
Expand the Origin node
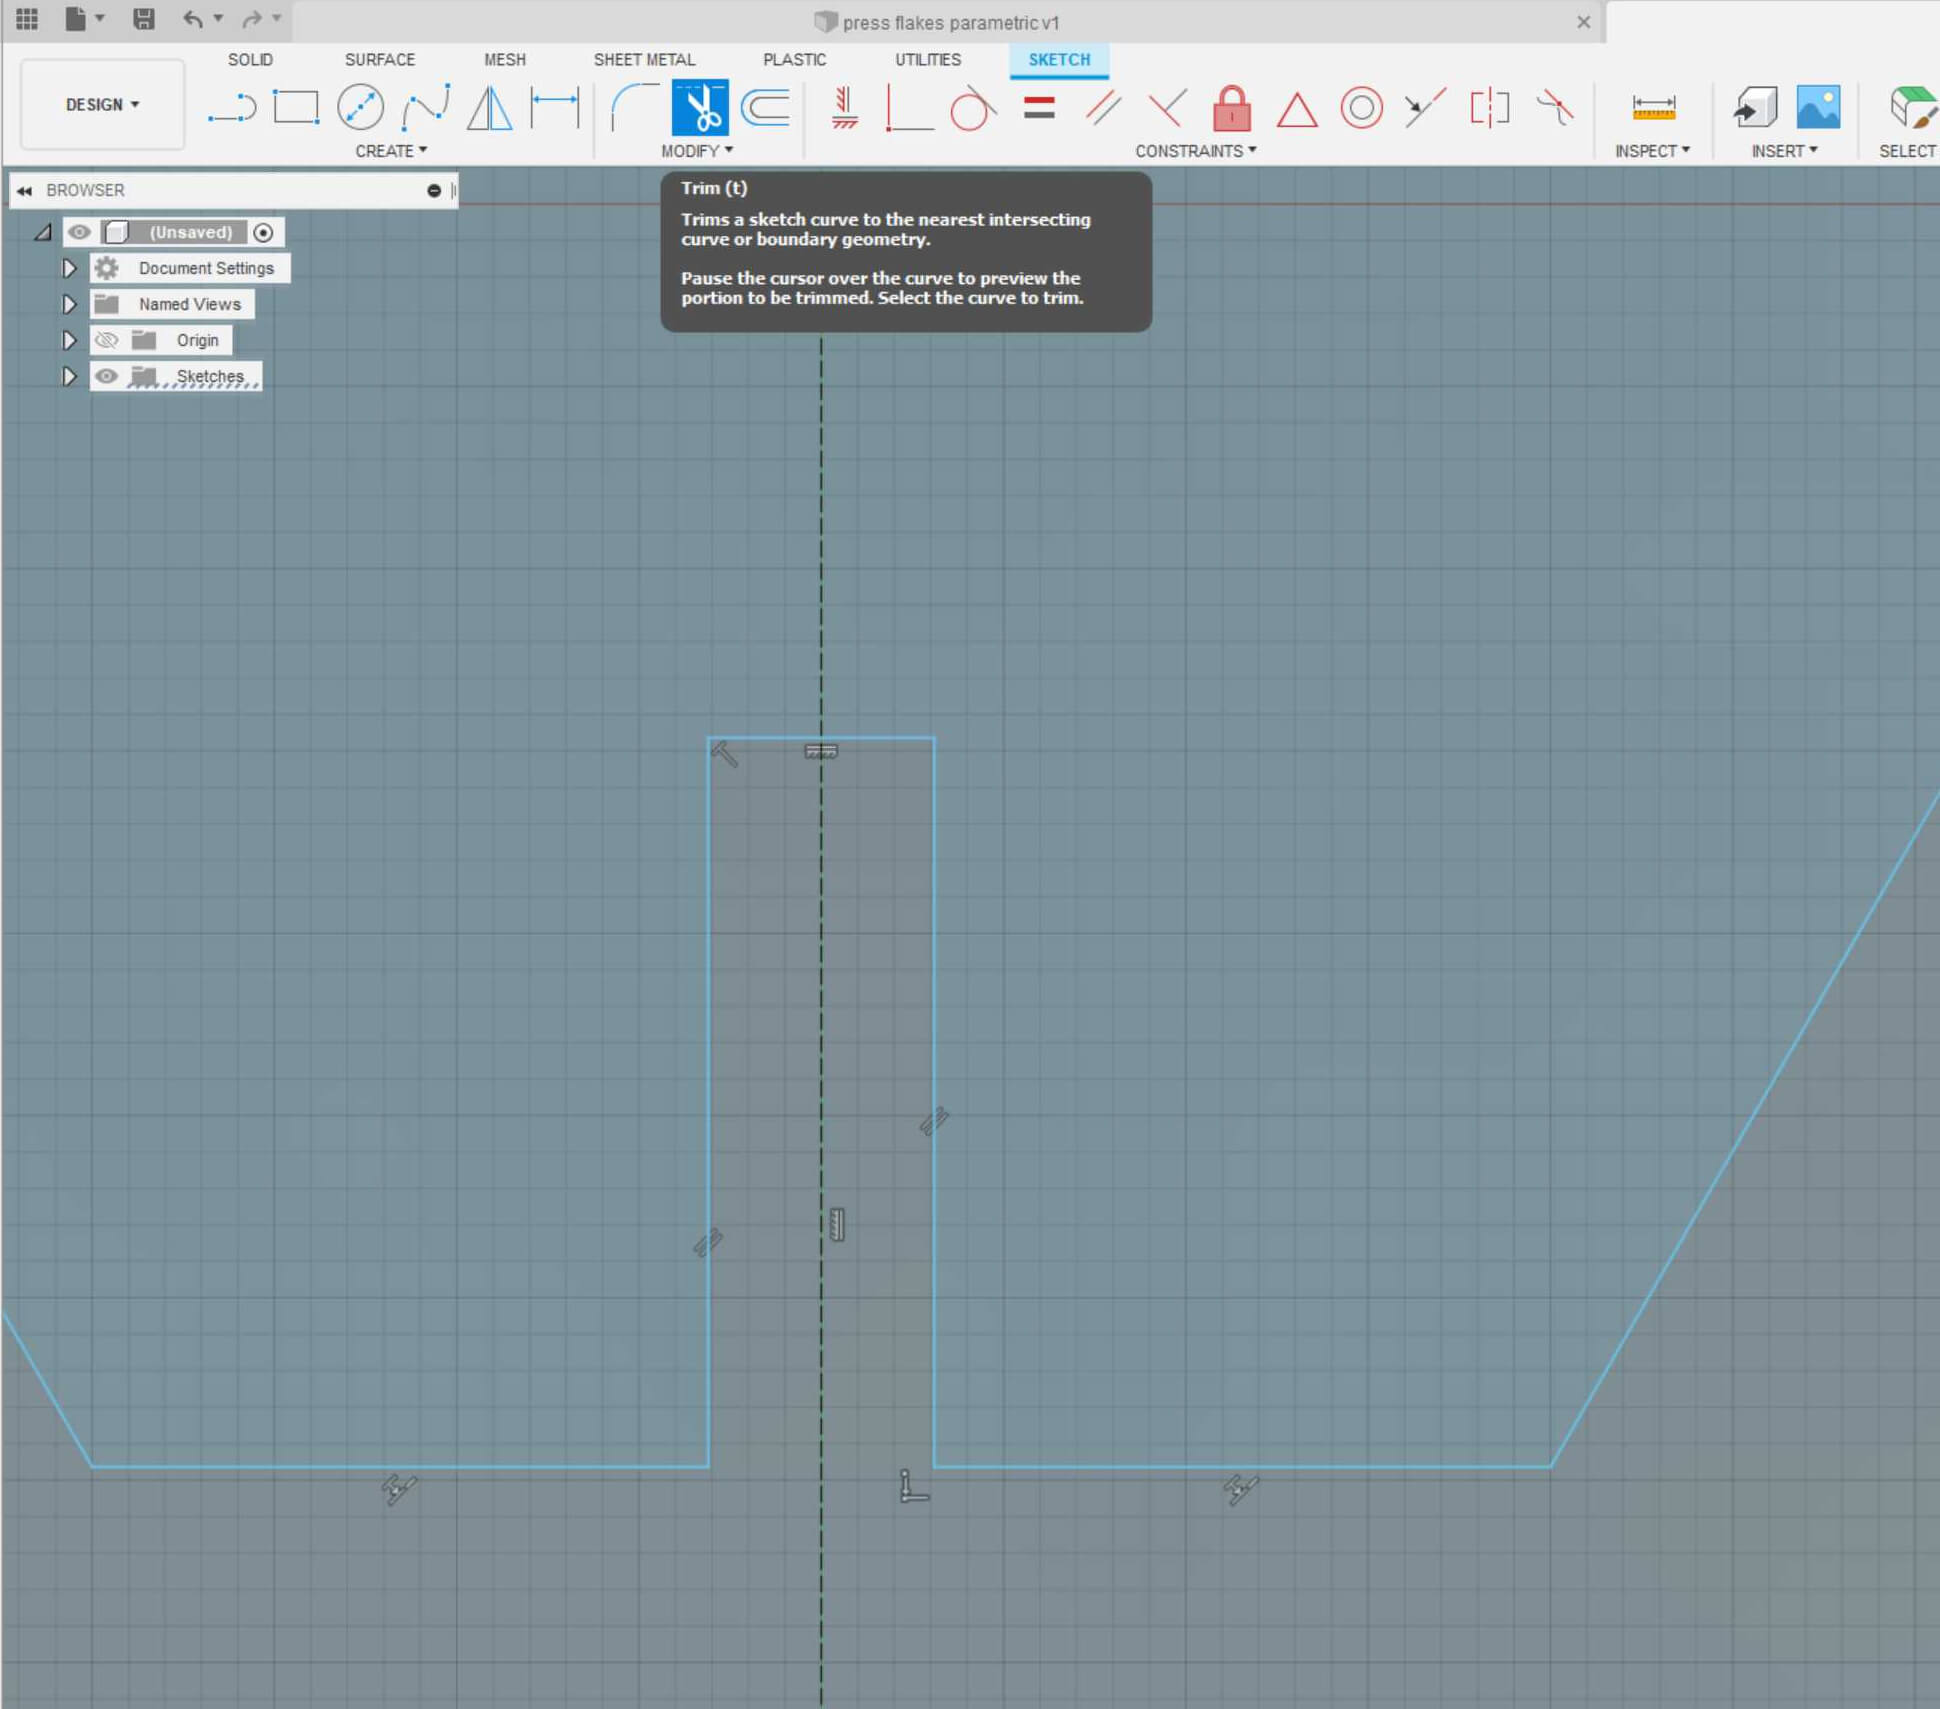click(69, 340)
